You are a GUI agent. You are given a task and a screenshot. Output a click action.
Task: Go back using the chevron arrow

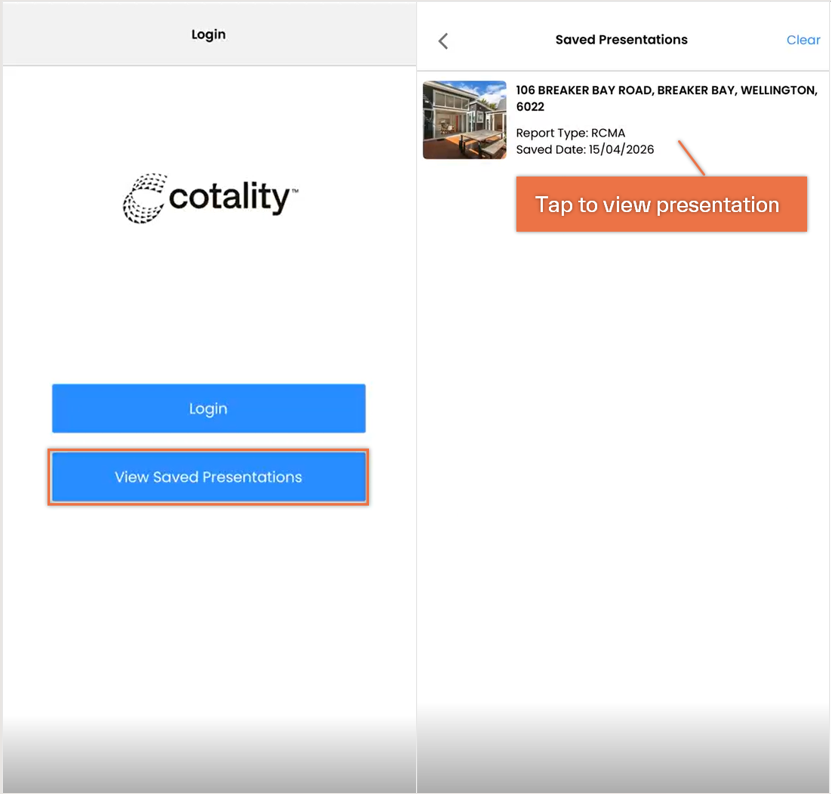tap(444, 41)
